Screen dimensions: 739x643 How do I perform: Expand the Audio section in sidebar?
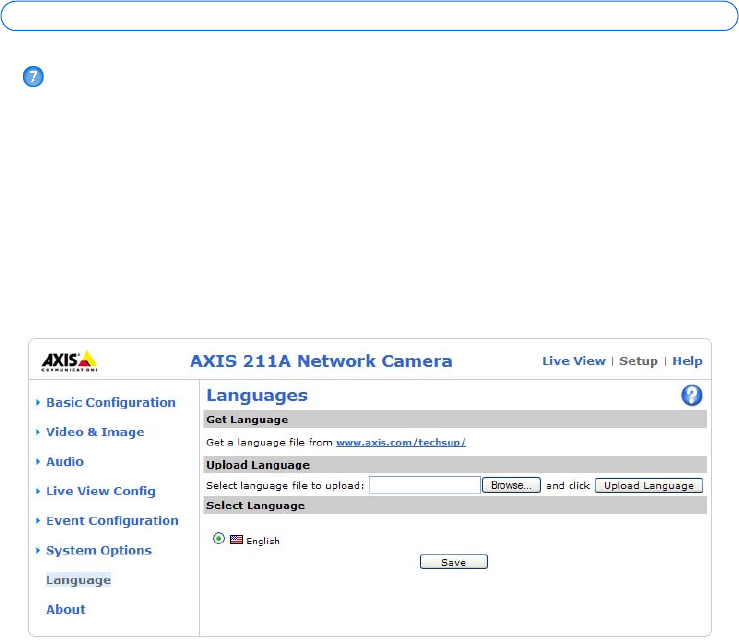(64, 462)
